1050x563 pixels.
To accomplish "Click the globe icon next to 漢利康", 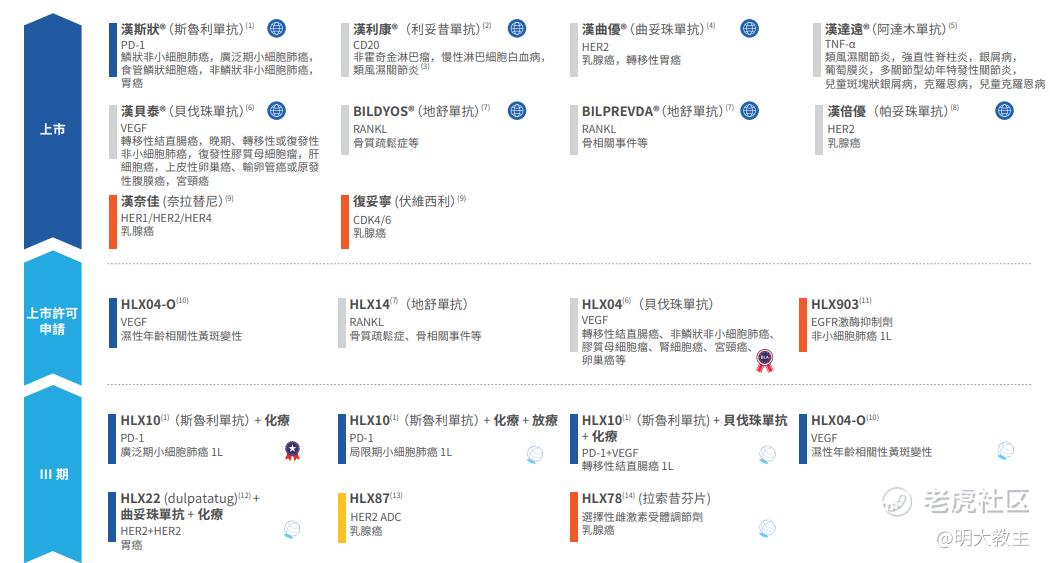I will pyautogui.click(x=516, y=28).
